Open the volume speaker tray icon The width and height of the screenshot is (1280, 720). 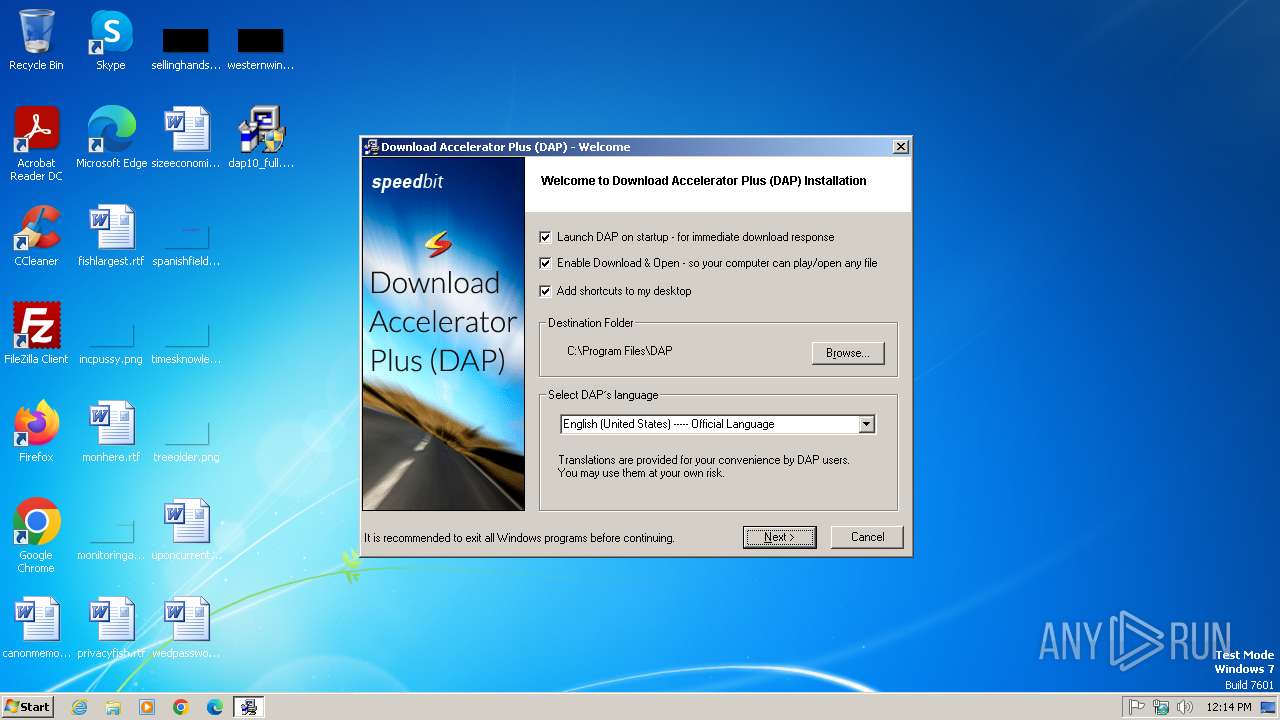click(1185, 707)
